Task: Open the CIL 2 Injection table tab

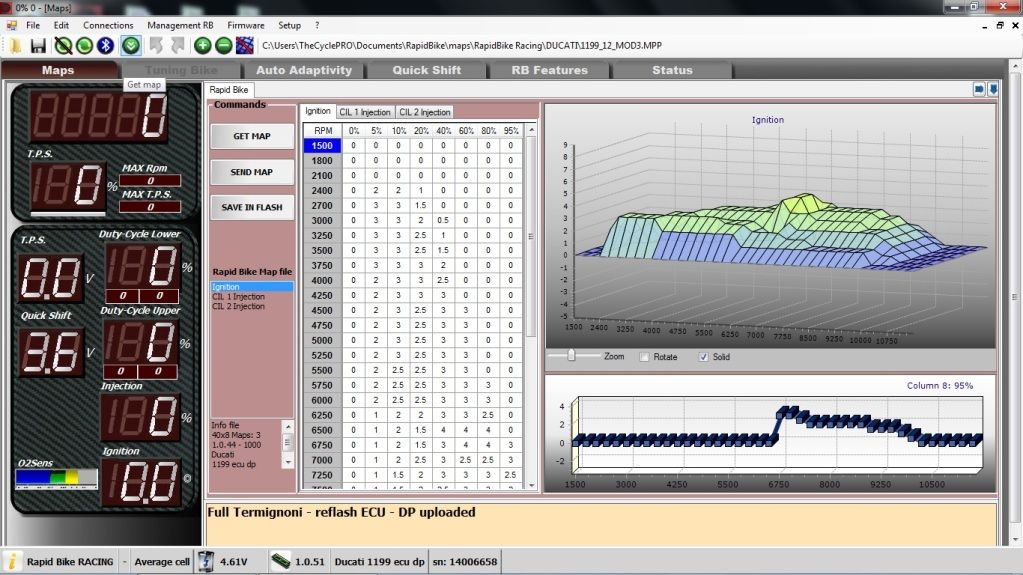Action: [425, 112]
